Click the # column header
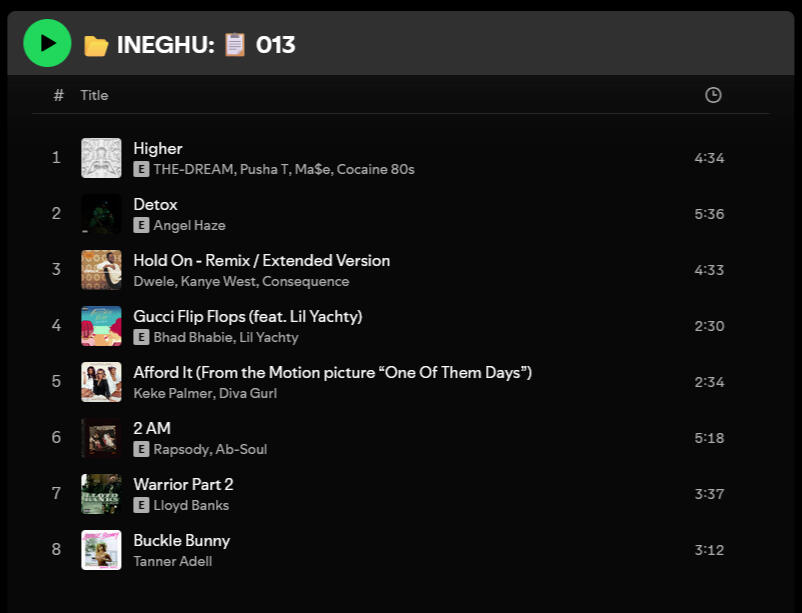802x613 pixels. [x=58, y=95]
